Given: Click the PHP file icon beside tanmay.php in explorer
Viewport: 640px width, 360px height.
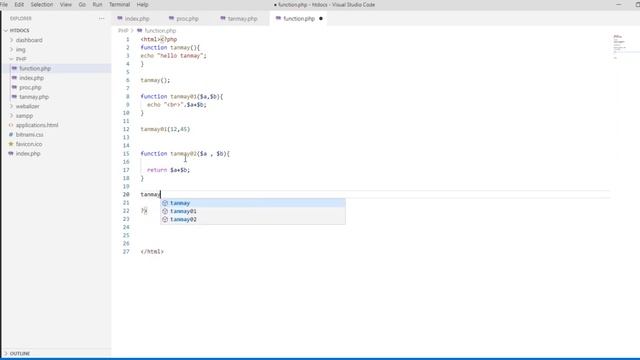Looking at the screenshot, I should [x=14, y=97].
